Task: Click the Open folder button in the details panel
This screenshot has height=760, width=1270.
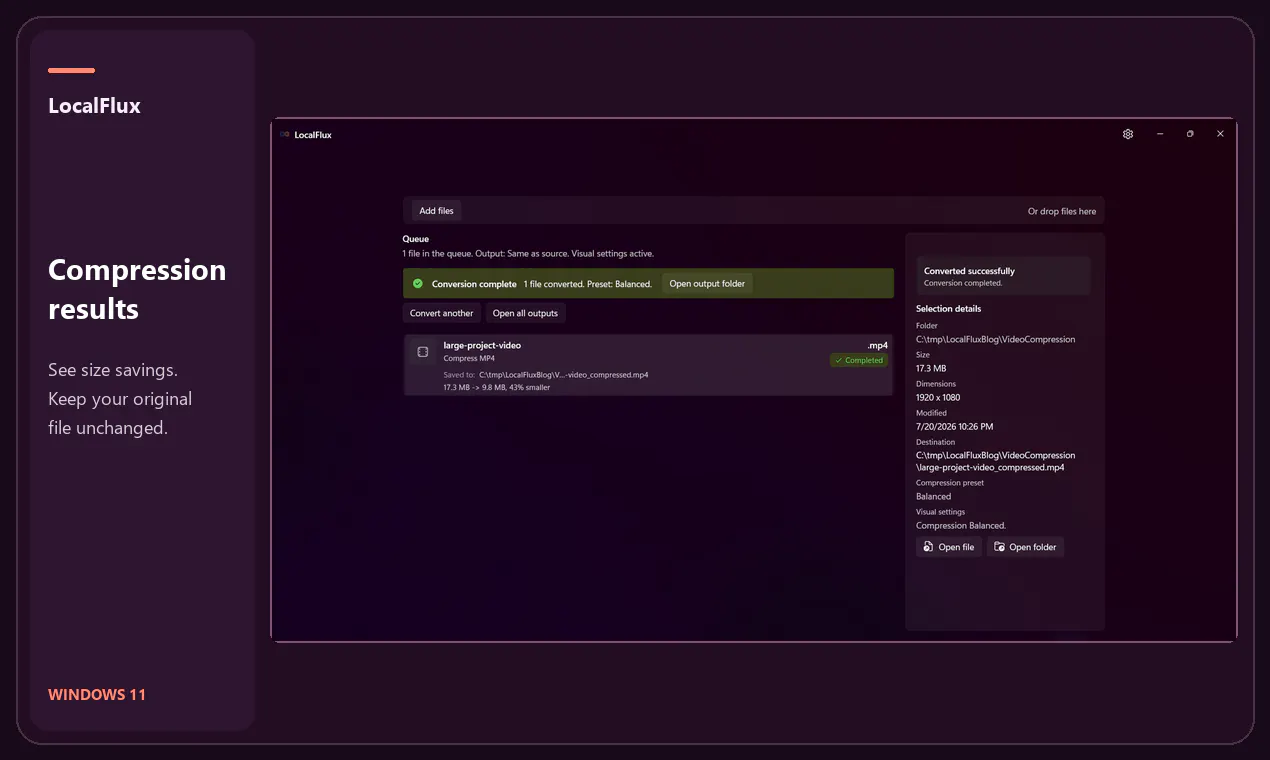Action: point(1025,547)
